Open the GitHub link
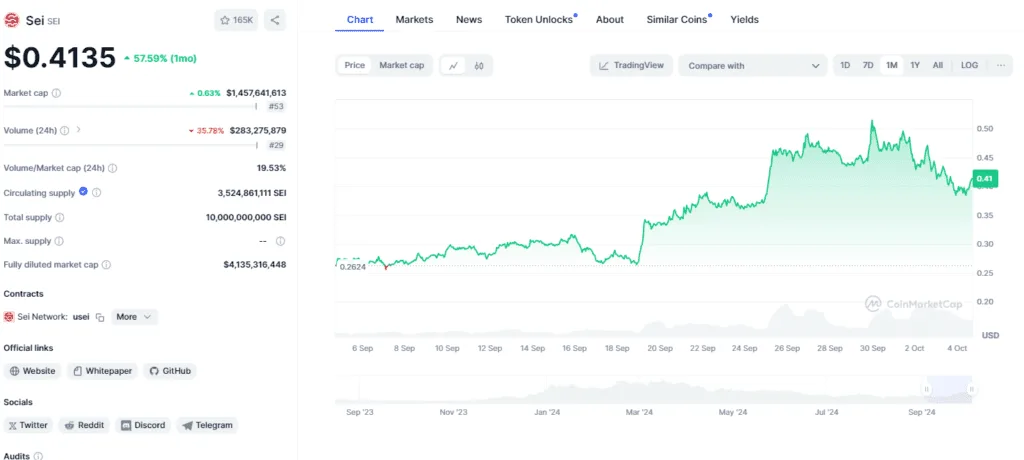1024x460 pixels. click(170, 371)
